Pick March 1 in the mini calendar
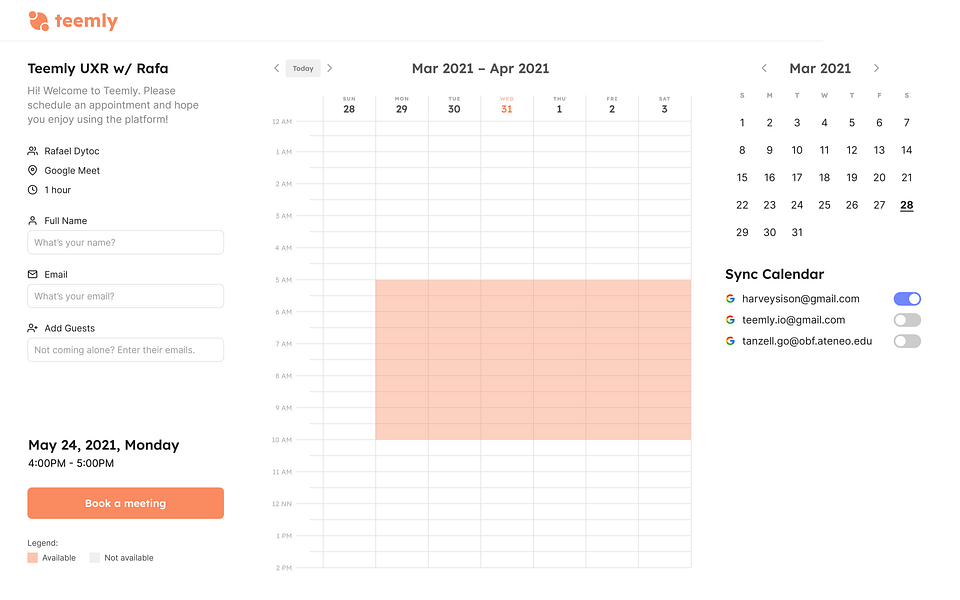 pos(742,122)
